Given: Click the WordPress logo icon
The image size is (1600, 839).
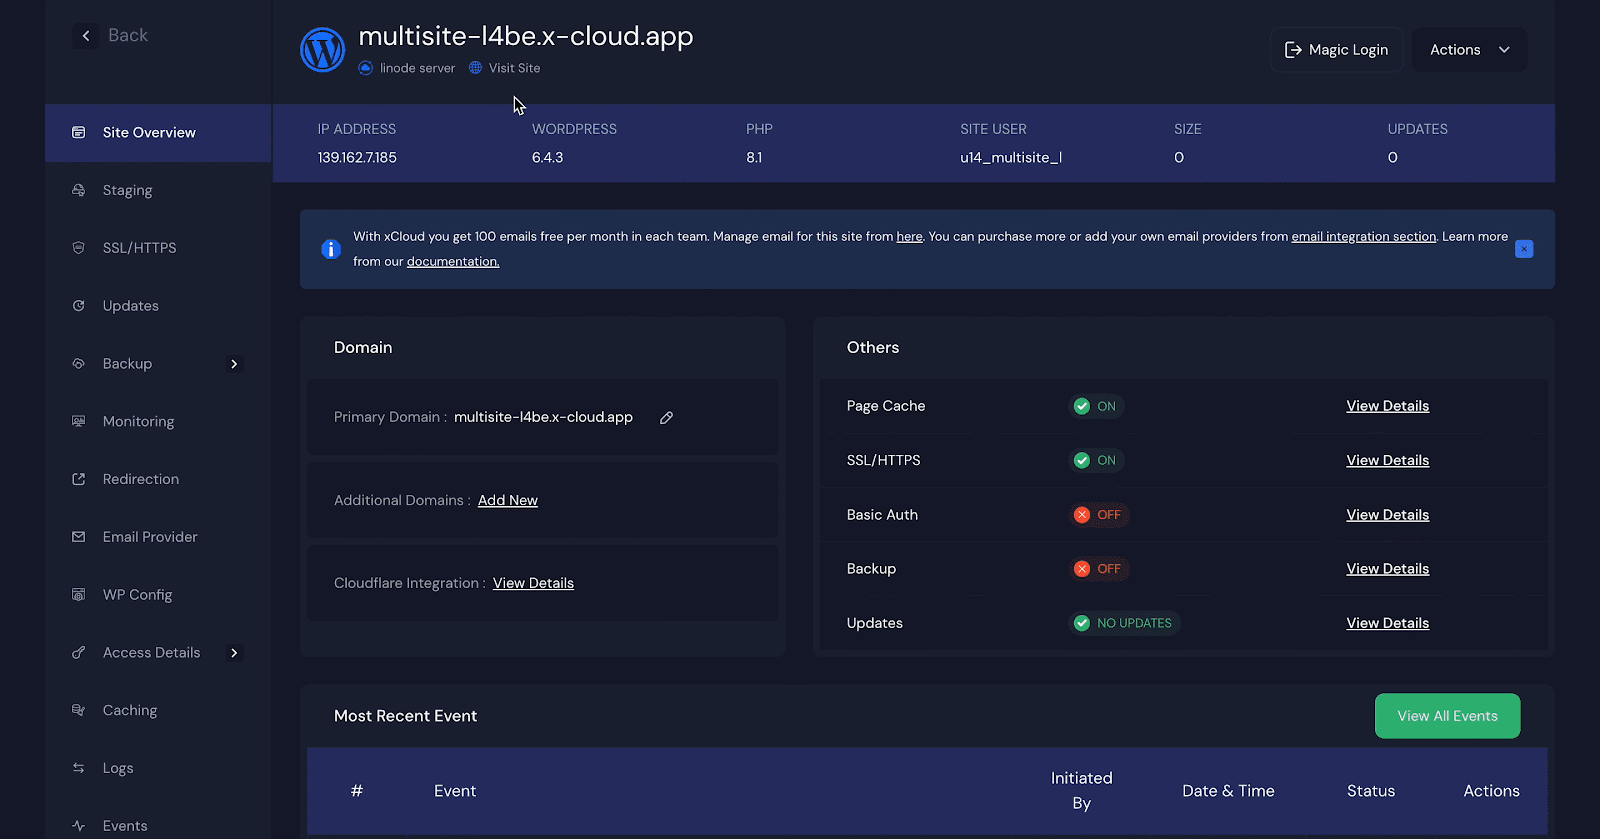Looking at the screenshot, I should 322,50.
